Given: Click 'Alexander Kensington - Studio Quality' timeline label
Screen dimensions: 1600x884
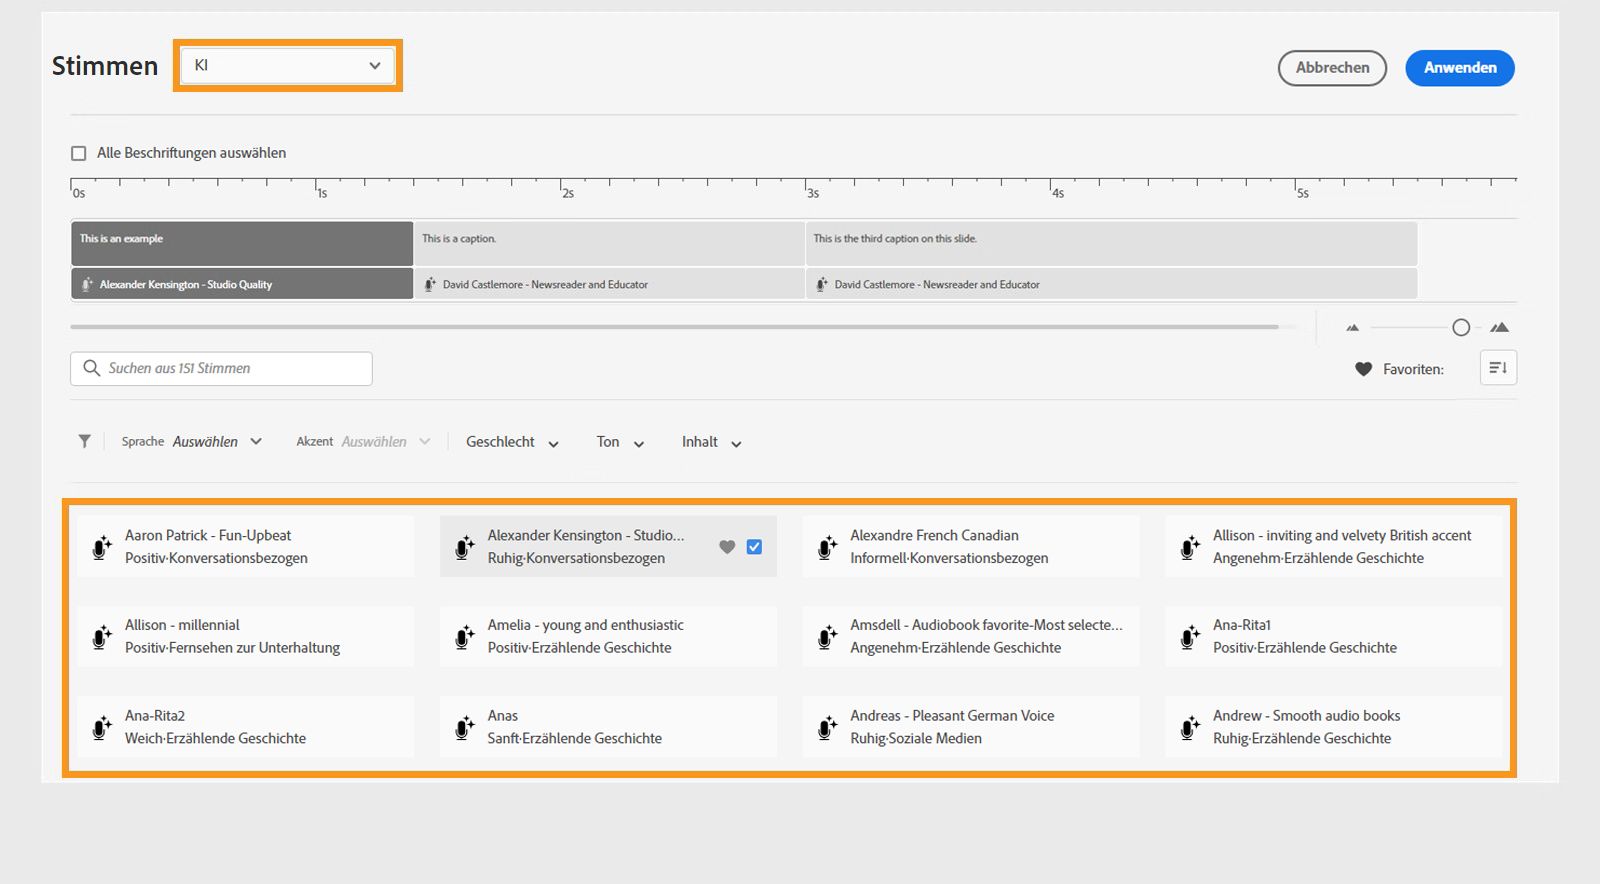Looking at the screenshot, I should (186, 285).
